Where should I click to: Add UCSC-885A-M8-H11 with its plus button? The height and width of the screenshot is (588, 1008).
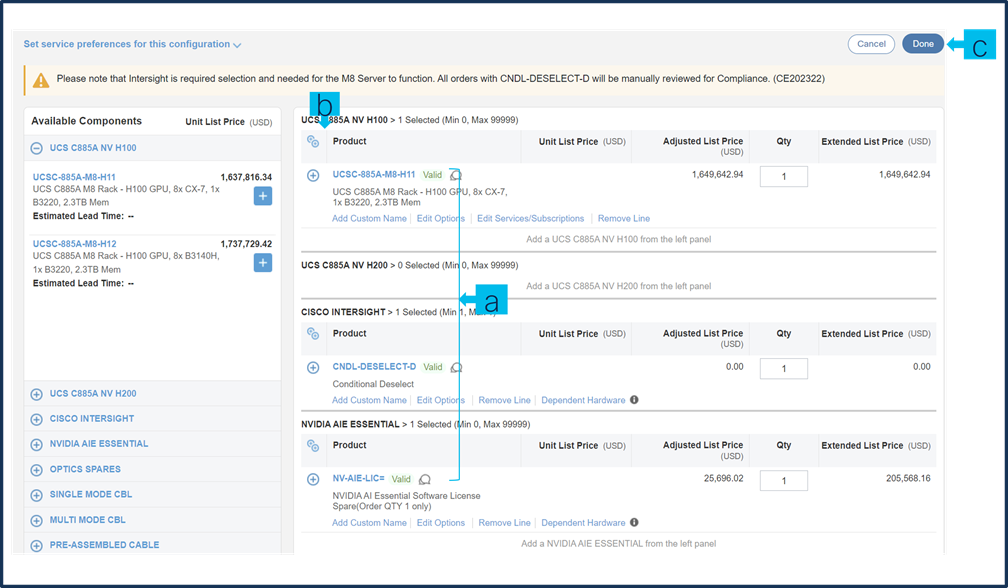[262, 196]
